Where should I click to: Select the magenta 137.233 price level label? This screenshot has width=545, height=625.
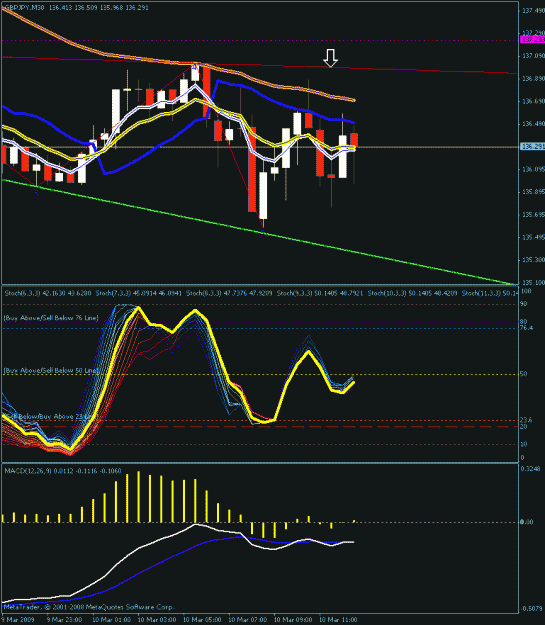(533, 39)
